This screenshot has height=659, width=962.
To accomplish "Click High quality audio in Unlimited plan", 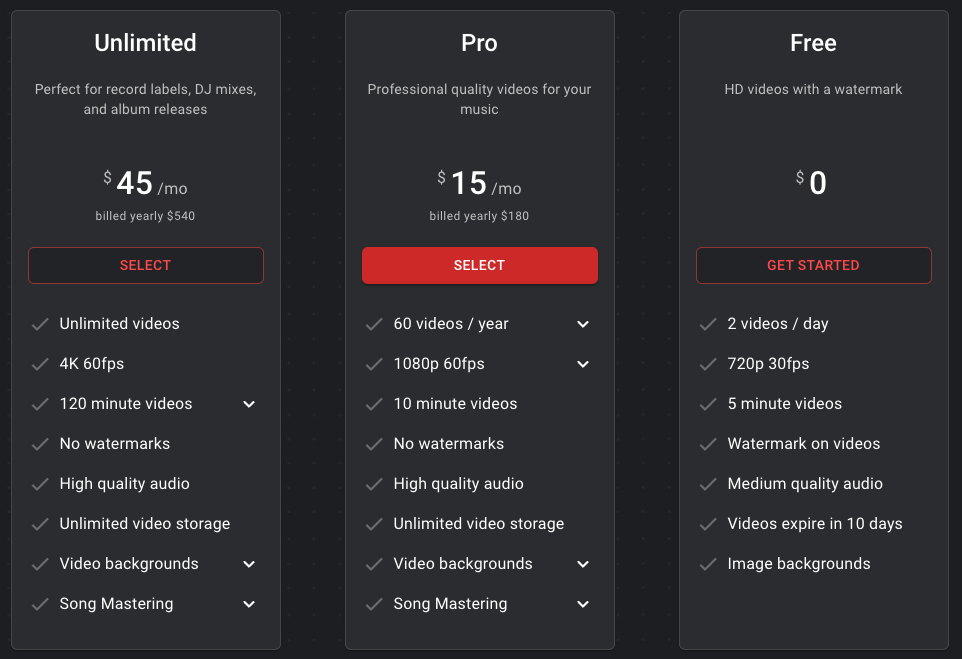I will pos(124,484).
